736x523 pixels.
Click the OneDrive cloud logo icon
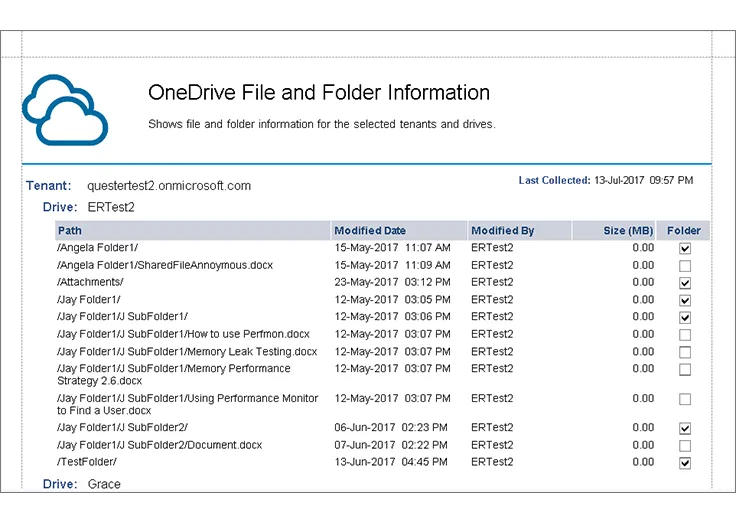pos(65,110)
